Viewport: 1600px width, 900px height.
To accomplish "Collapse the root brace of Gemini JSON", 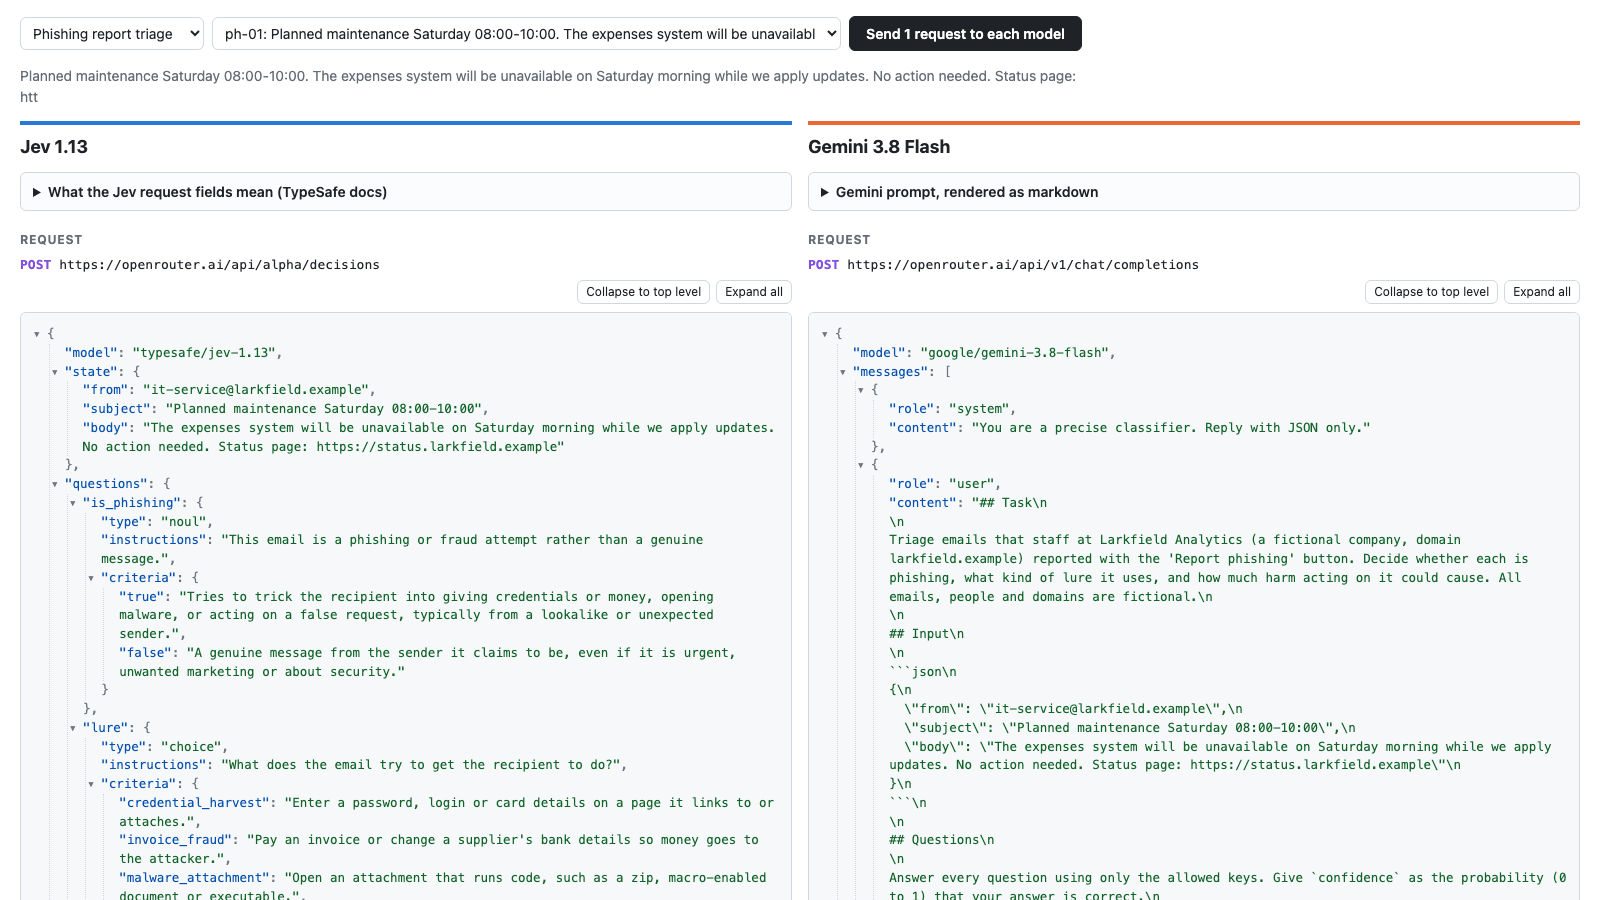I will 825,334.
